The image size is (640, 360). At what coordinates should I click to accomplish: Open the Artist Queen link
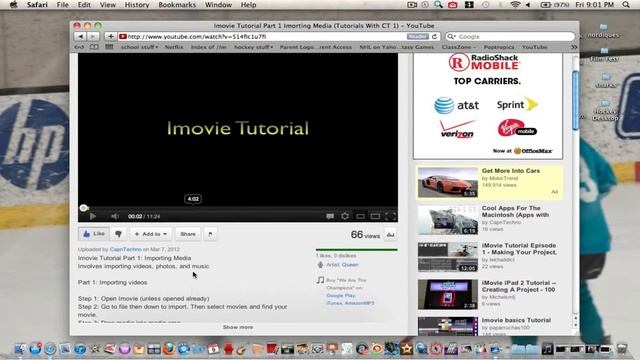tap(350, 265)
